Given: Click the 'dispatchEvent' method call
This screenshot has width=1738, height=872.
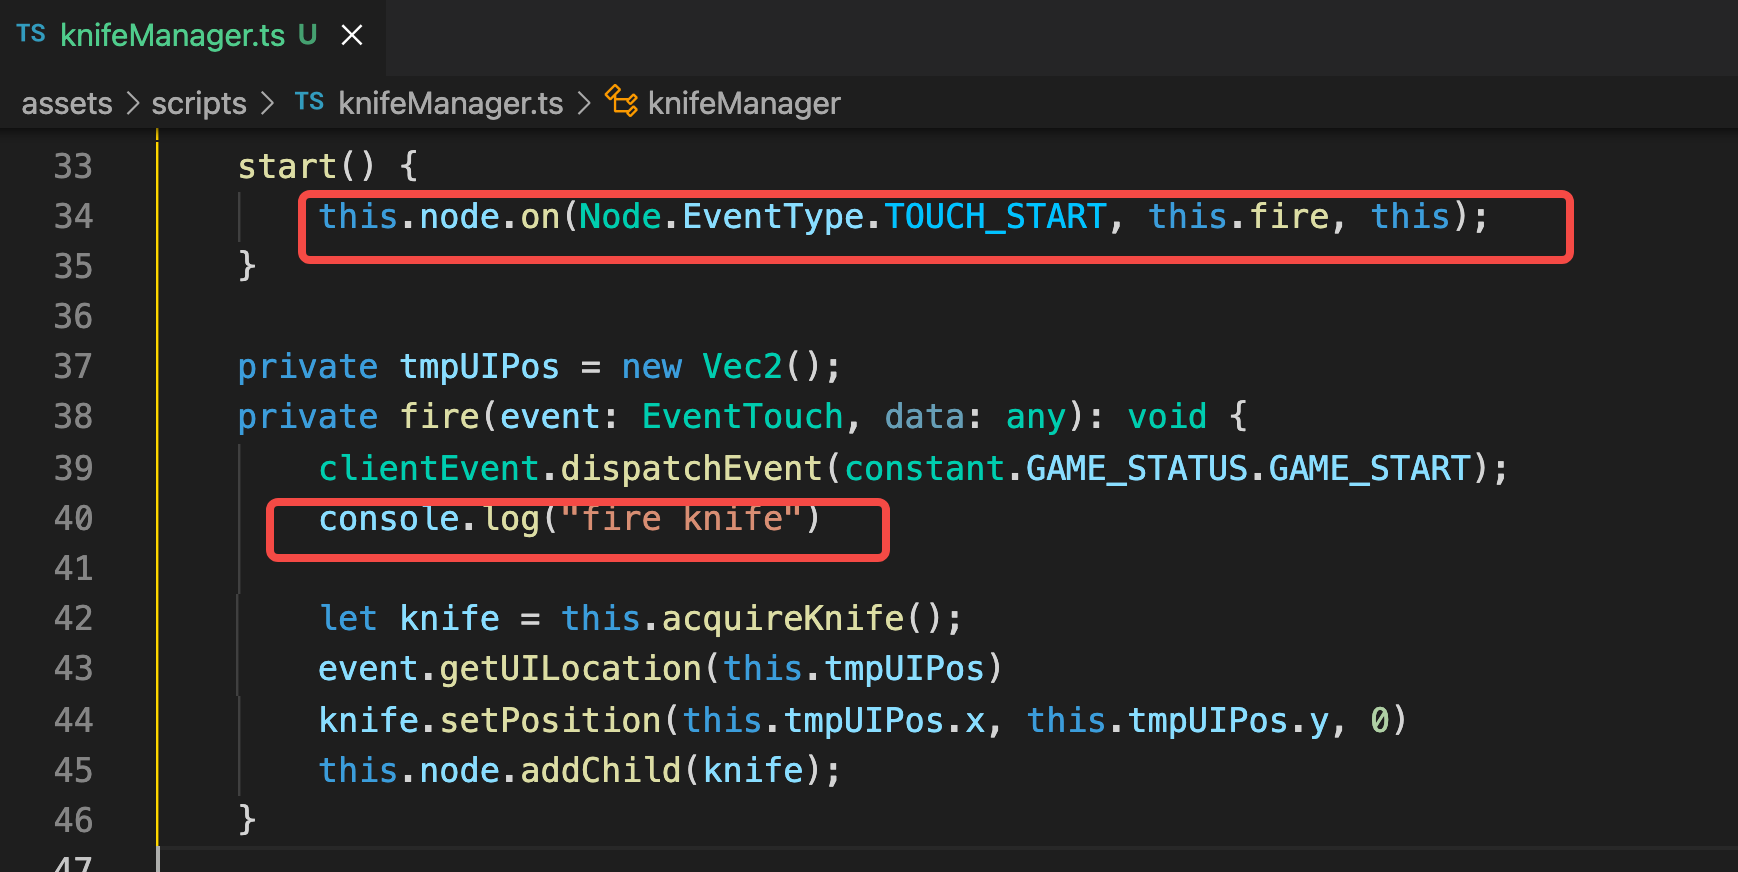Looking at the screenshot, I should (x=691, y=468).
